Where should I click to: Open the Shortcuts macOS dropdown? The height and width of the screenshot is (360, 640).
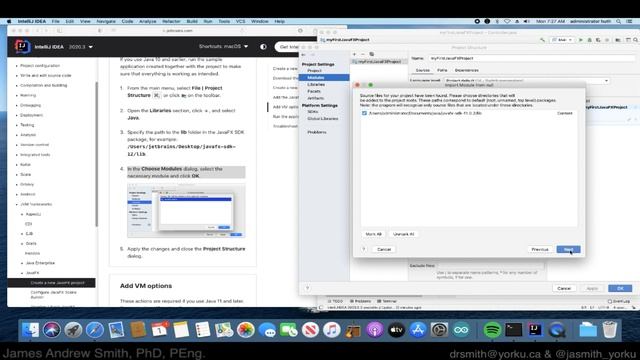[223, 47]
